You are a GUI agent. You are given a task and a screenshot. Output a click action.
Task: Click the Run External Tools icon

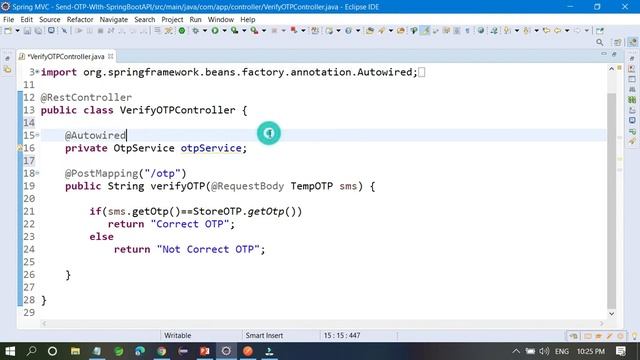254,31
